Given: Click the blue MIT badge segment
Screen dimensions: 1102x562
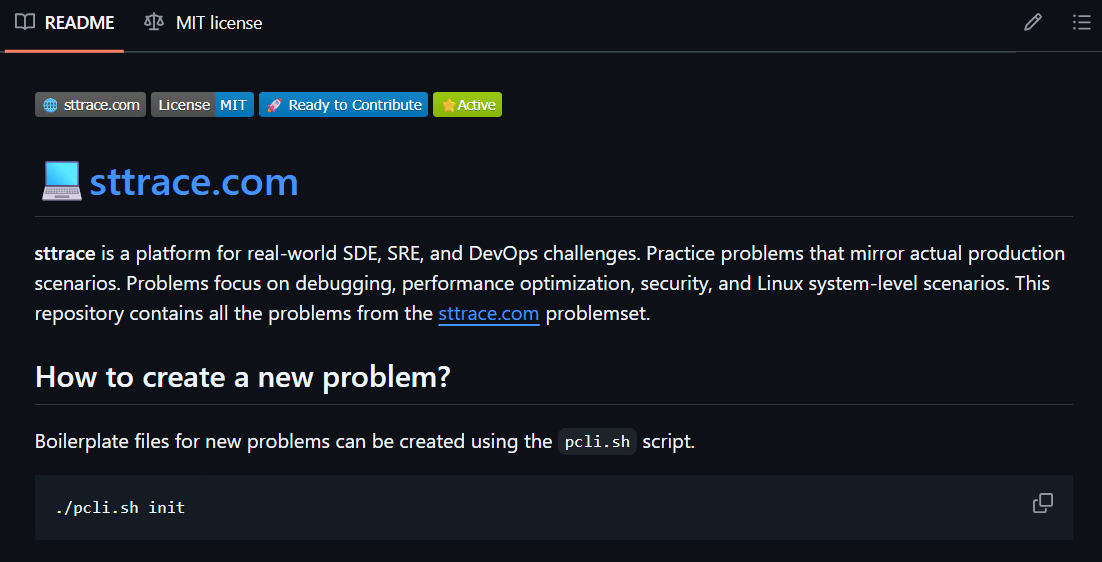Looking at the screenshot, I should click(234, 105).
